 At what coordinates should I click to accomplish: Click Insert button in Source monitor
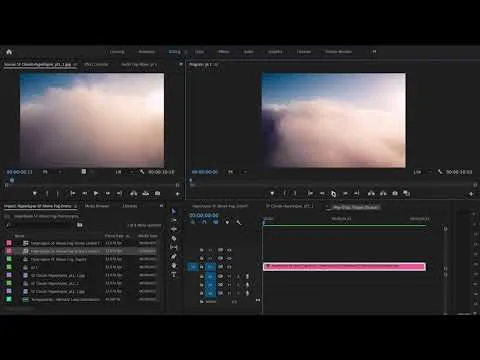coord(134,193)
